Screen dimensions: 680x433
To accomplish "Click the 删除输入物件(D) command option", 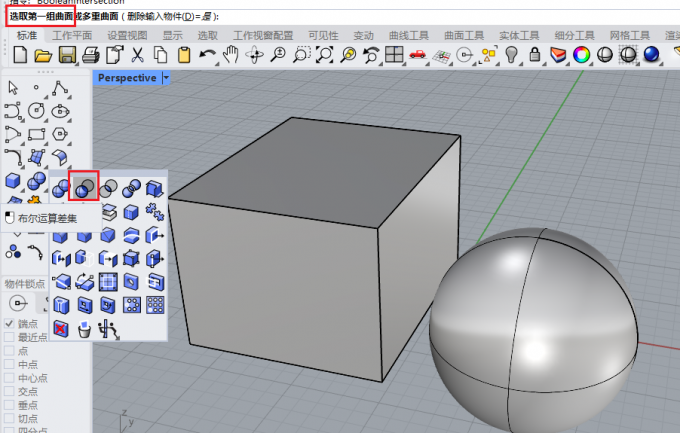I will [x=170, y=16].
